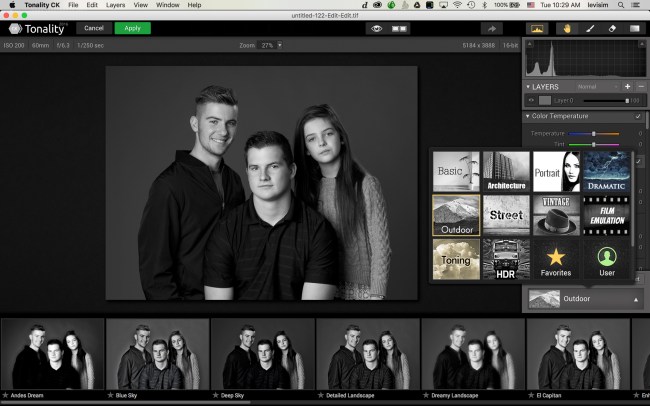Choose the Street preset category
This screenshot has height=406, width=650.
pyautogui.click(x=506, y=215)
